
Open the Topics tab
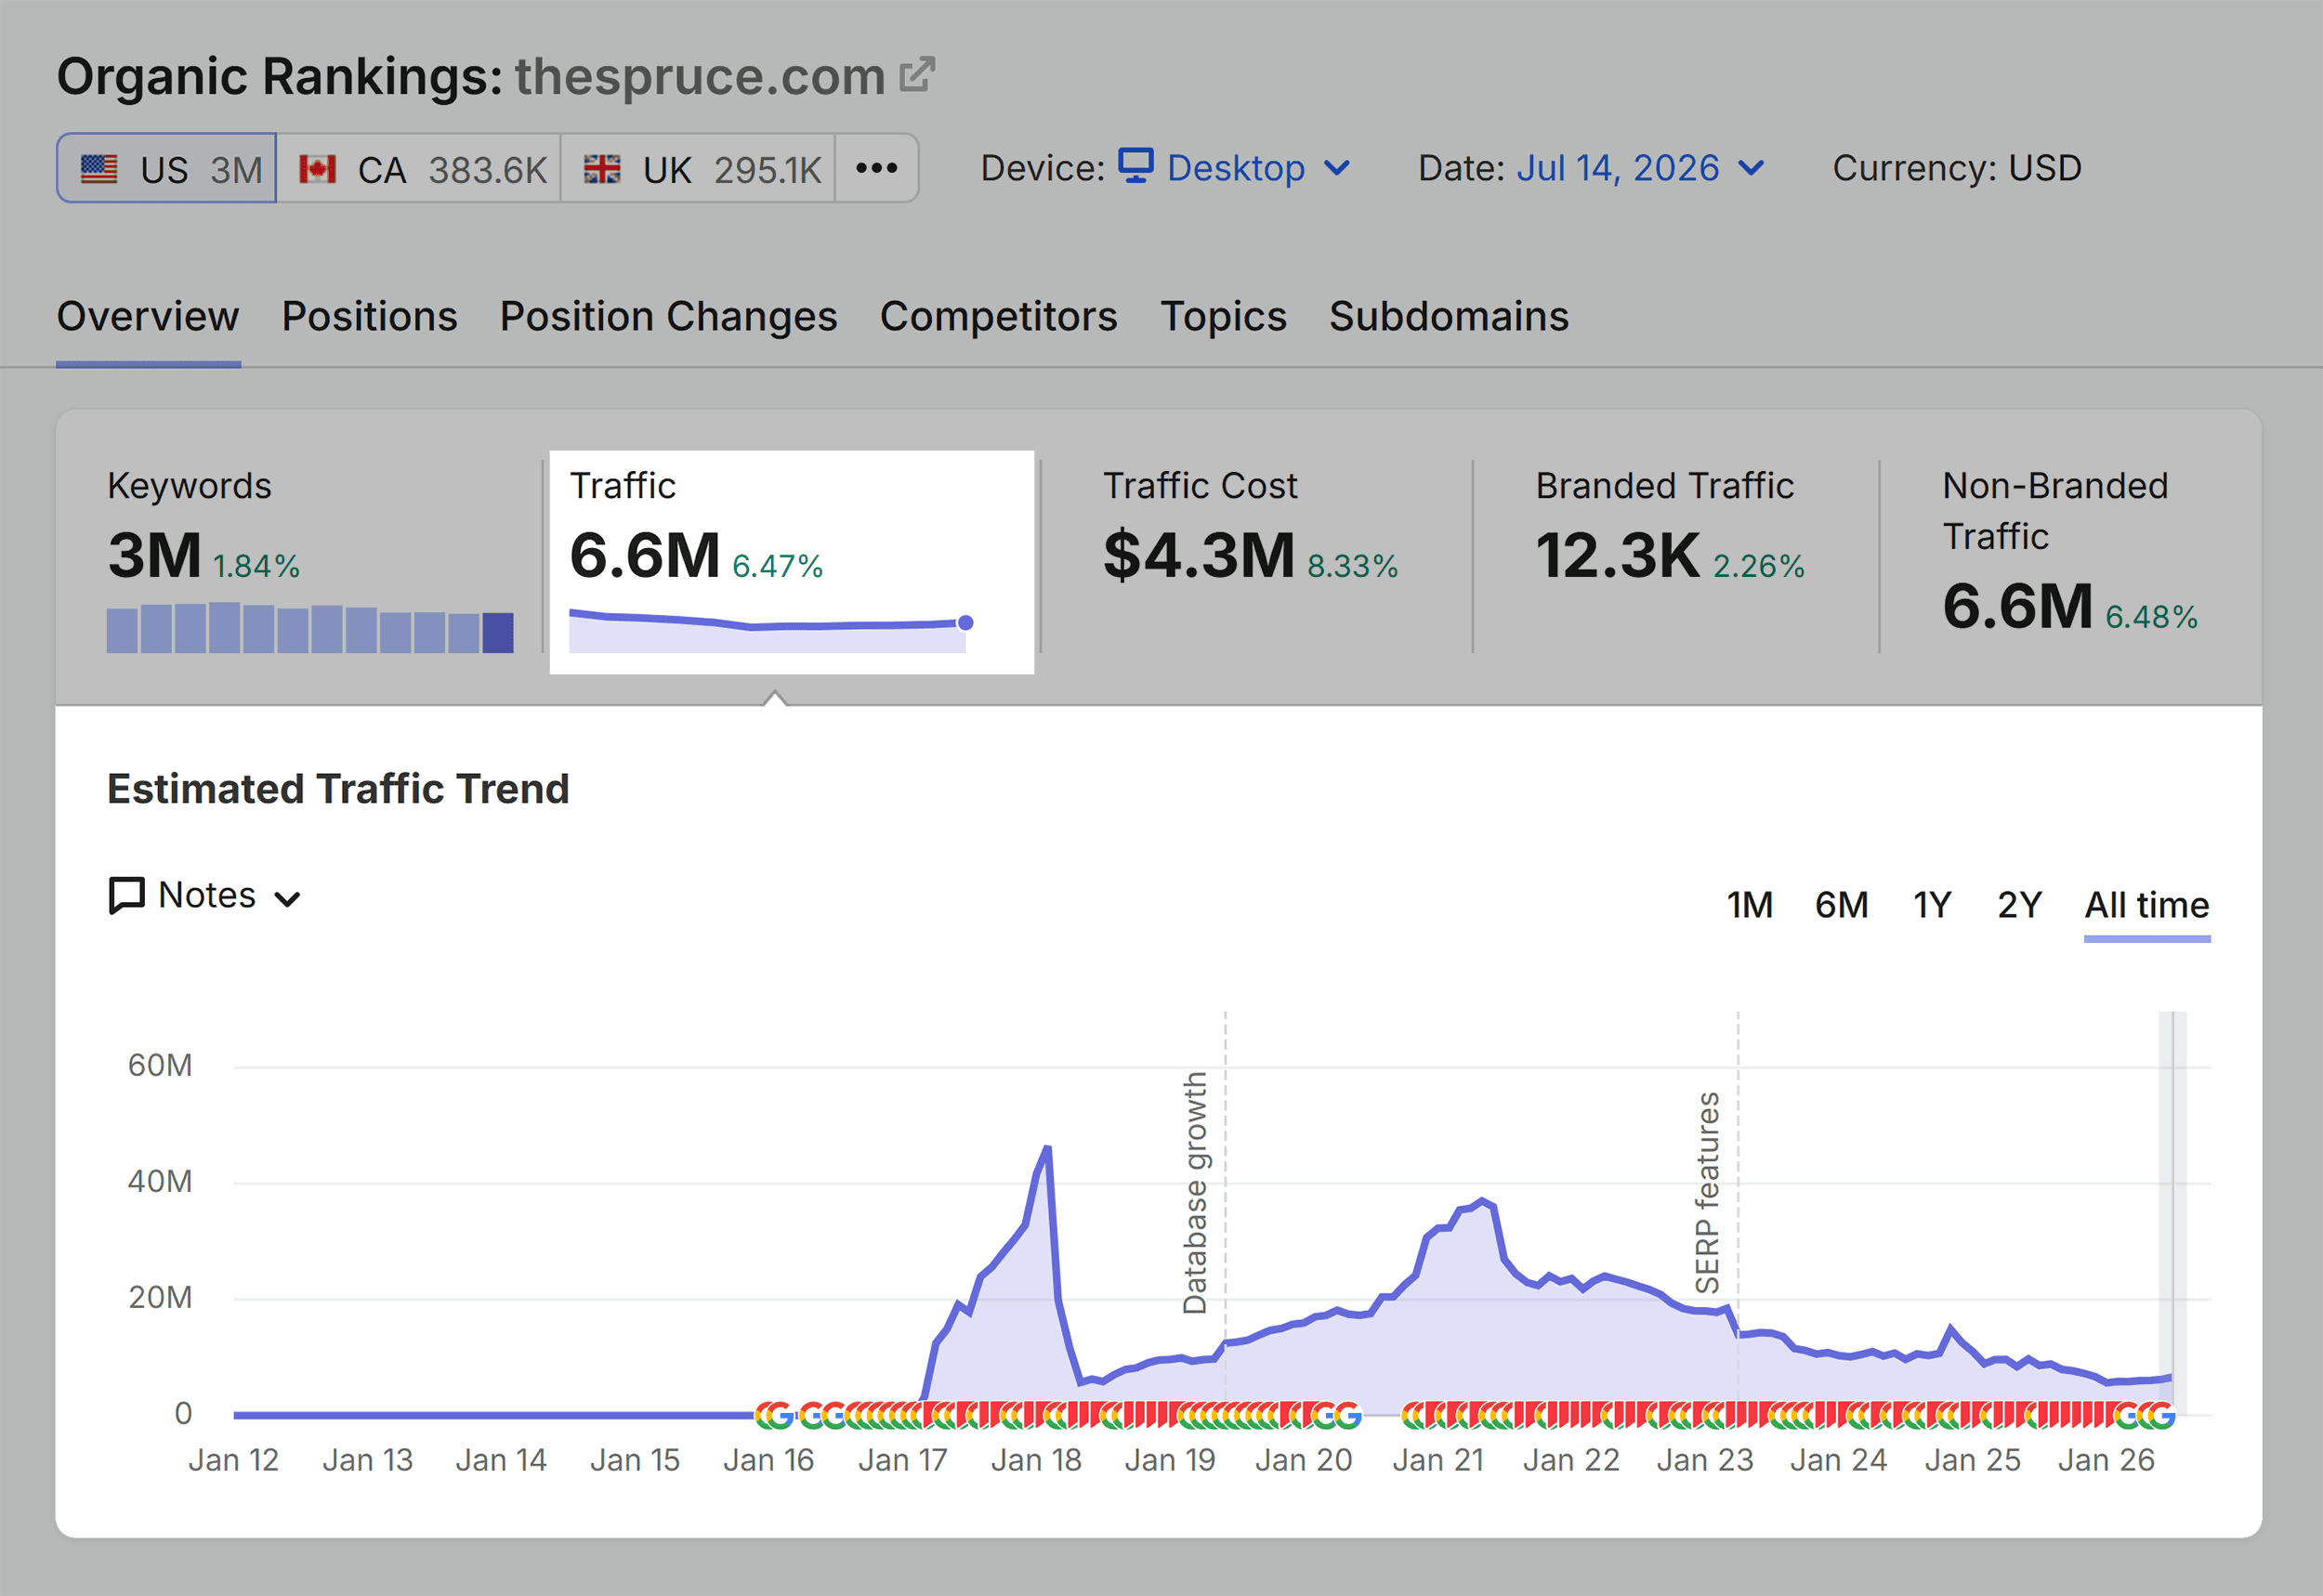coord(1223,317)
